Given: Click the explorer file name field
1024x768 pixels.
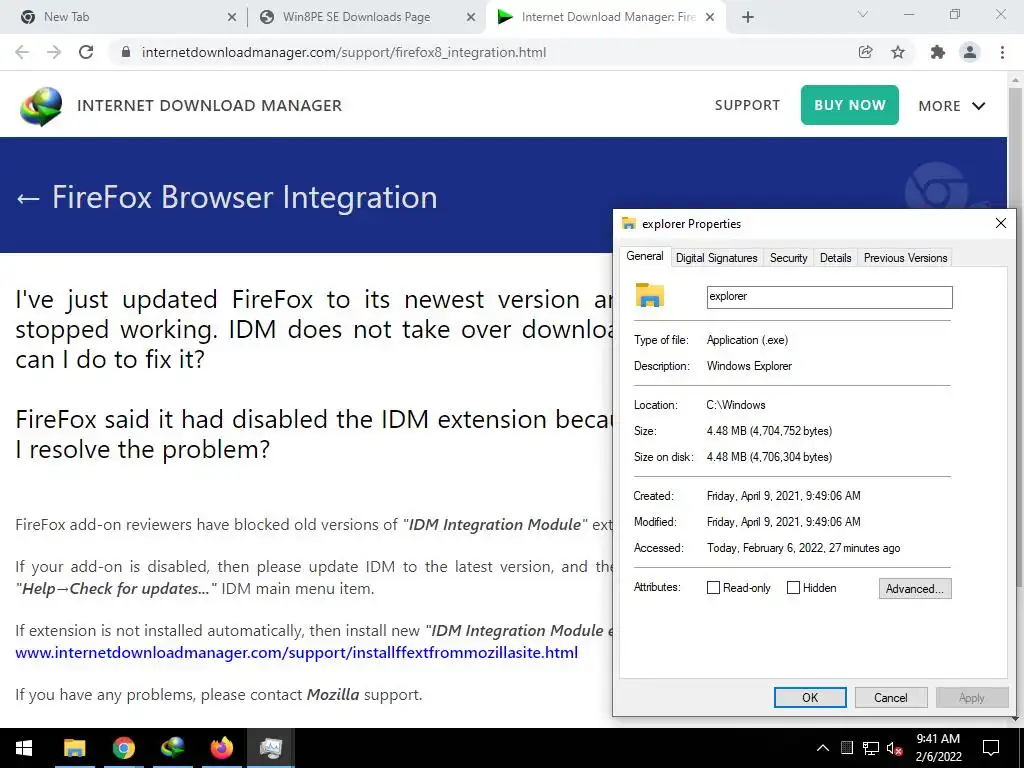Looking at the screenshot, I should coord(829,297).
